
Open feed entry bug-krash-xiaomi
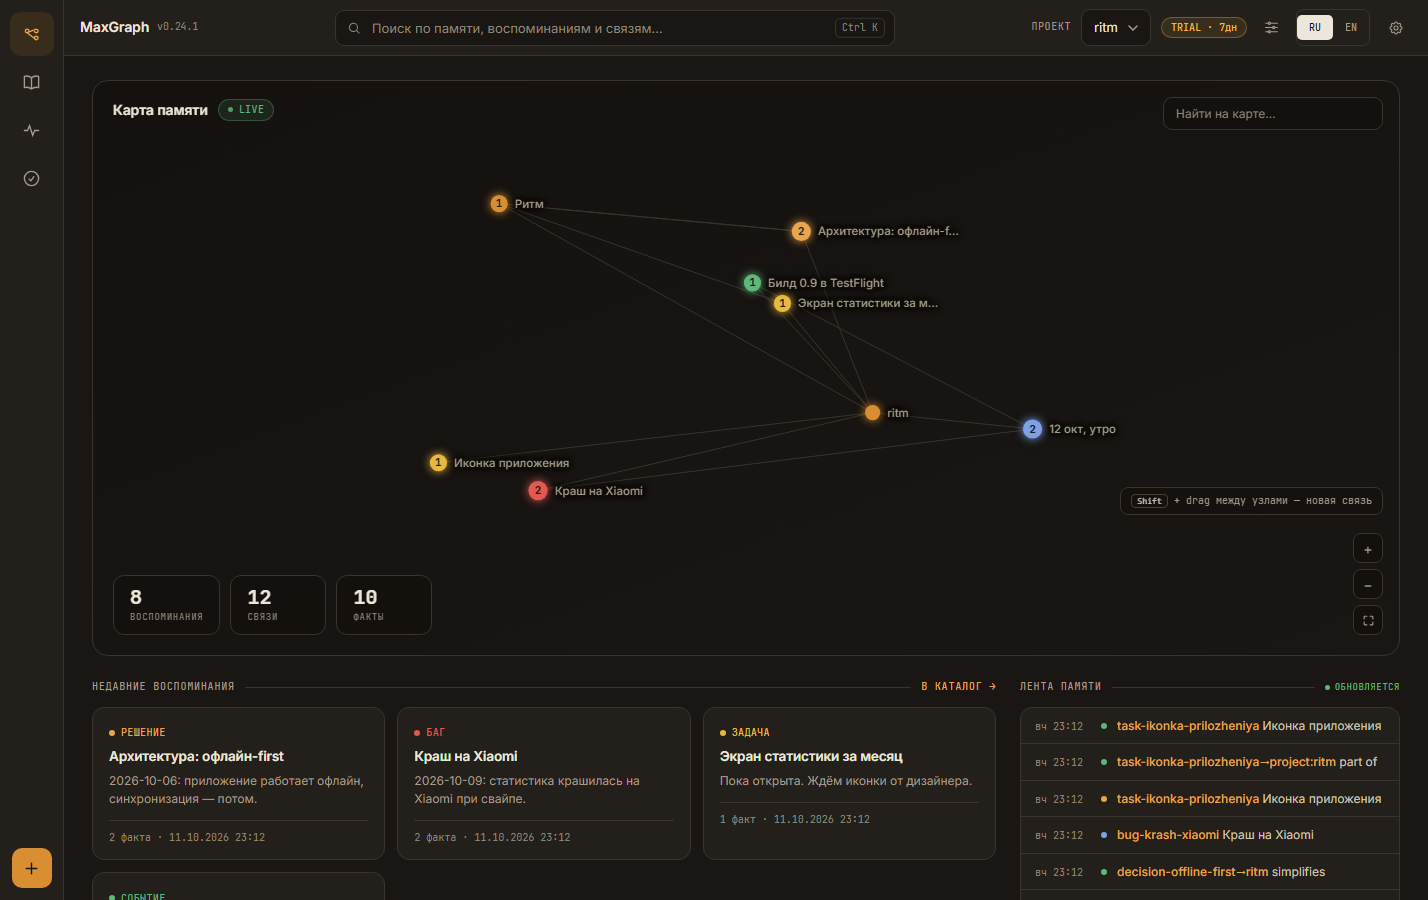pos(1209,835)
